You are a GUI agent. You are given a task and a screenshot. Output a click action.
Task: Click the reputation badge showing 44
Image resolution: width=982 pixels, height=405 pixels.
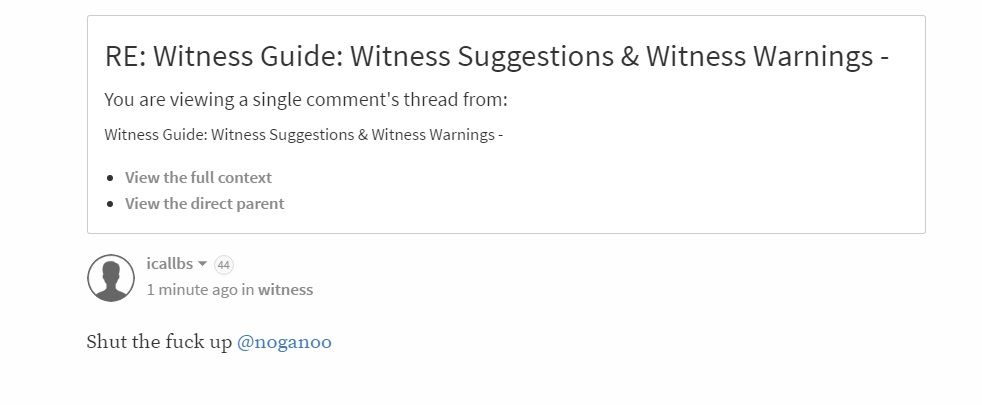[224, 265]
